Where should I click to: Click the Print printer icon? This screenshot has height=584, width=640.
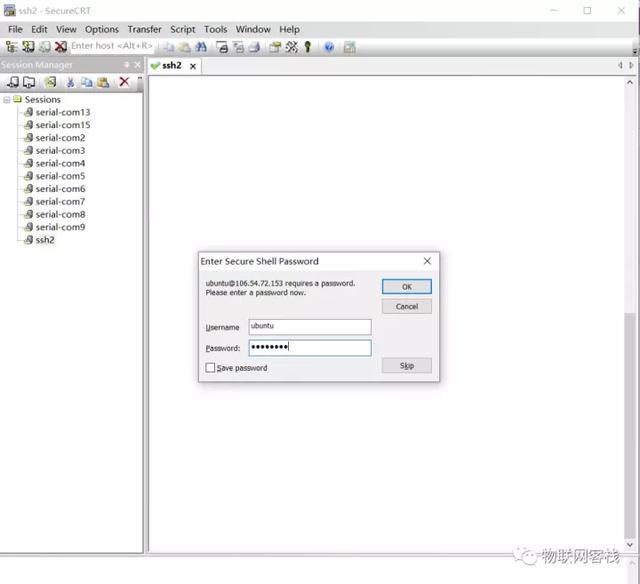[x=254, y=47]
